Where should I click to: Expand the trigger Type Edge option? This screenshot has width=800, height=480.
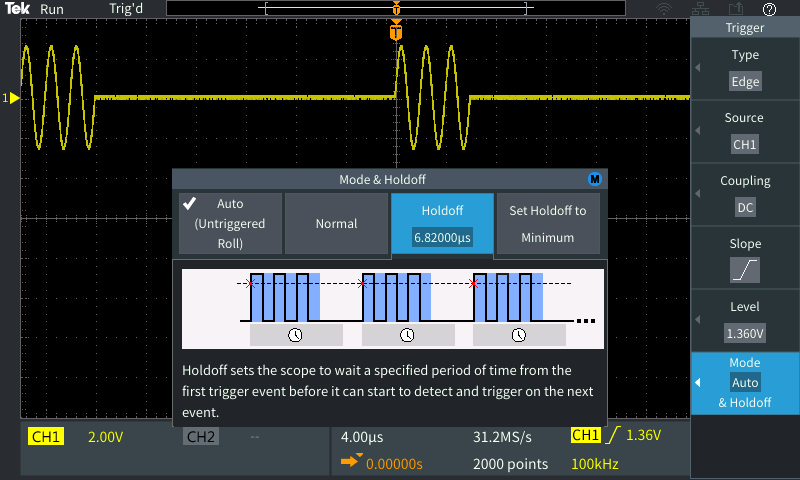pos(745,69)
